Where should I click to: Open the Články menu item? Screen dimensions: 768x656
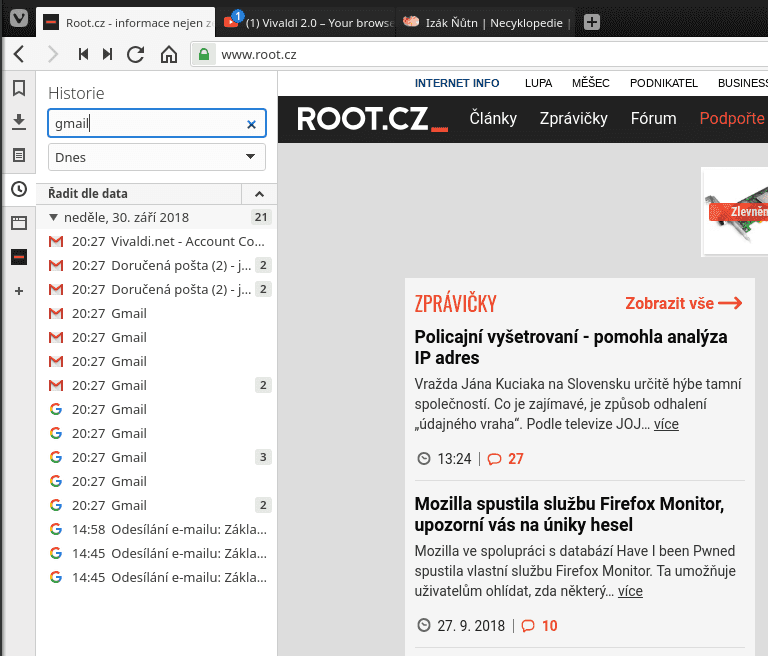[x=493, y=118]
